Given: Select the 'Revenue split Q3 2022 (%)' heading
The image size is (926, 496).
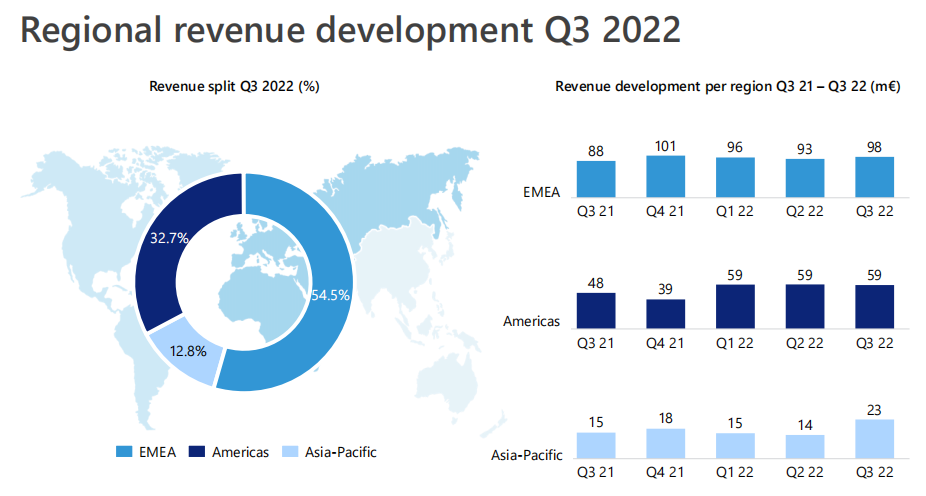Looking at the screenshot, I should tap(234, 87).
